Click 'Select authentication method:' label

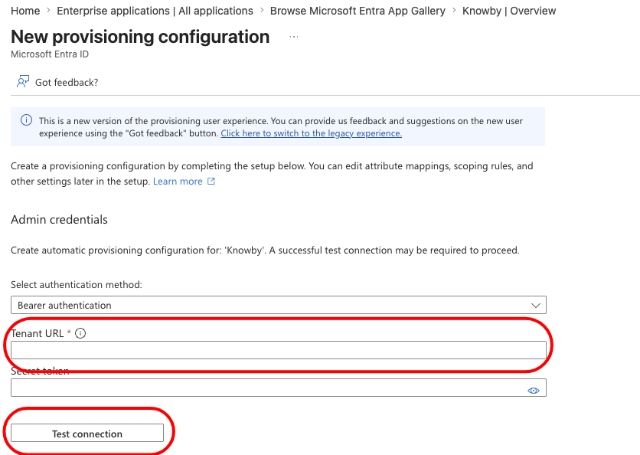76,284
